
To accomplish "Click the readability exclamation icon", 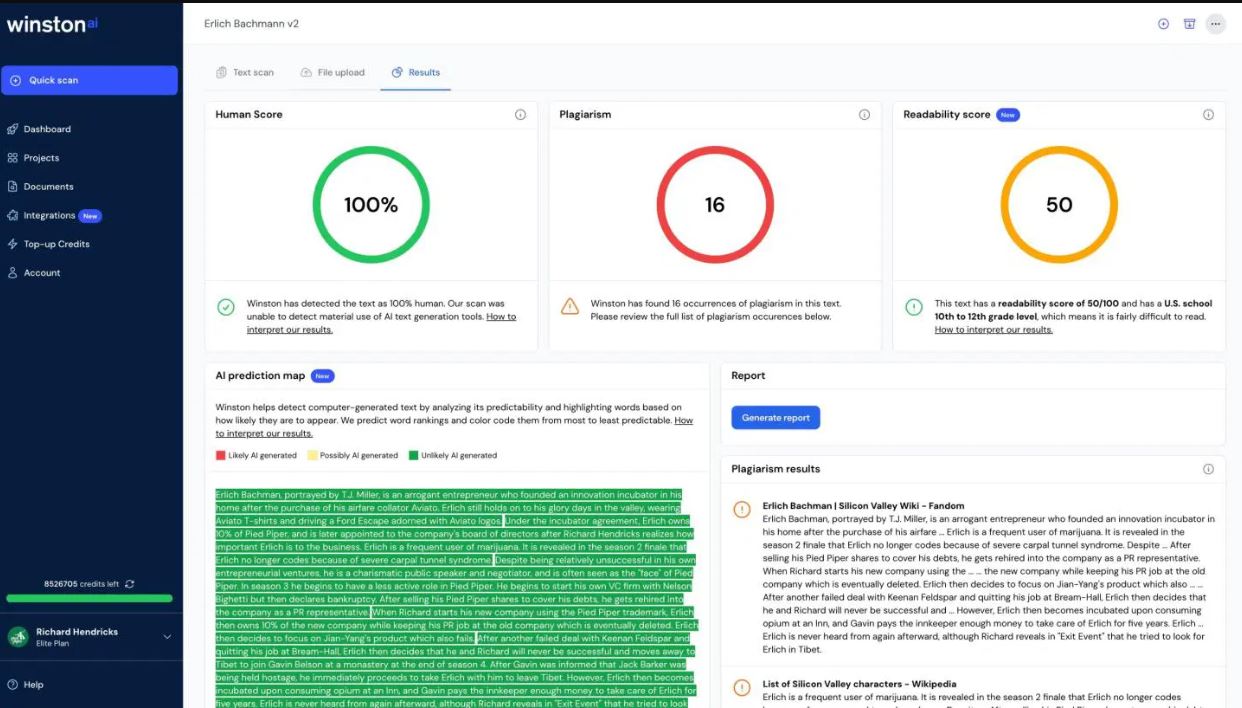I will (914, 307).
